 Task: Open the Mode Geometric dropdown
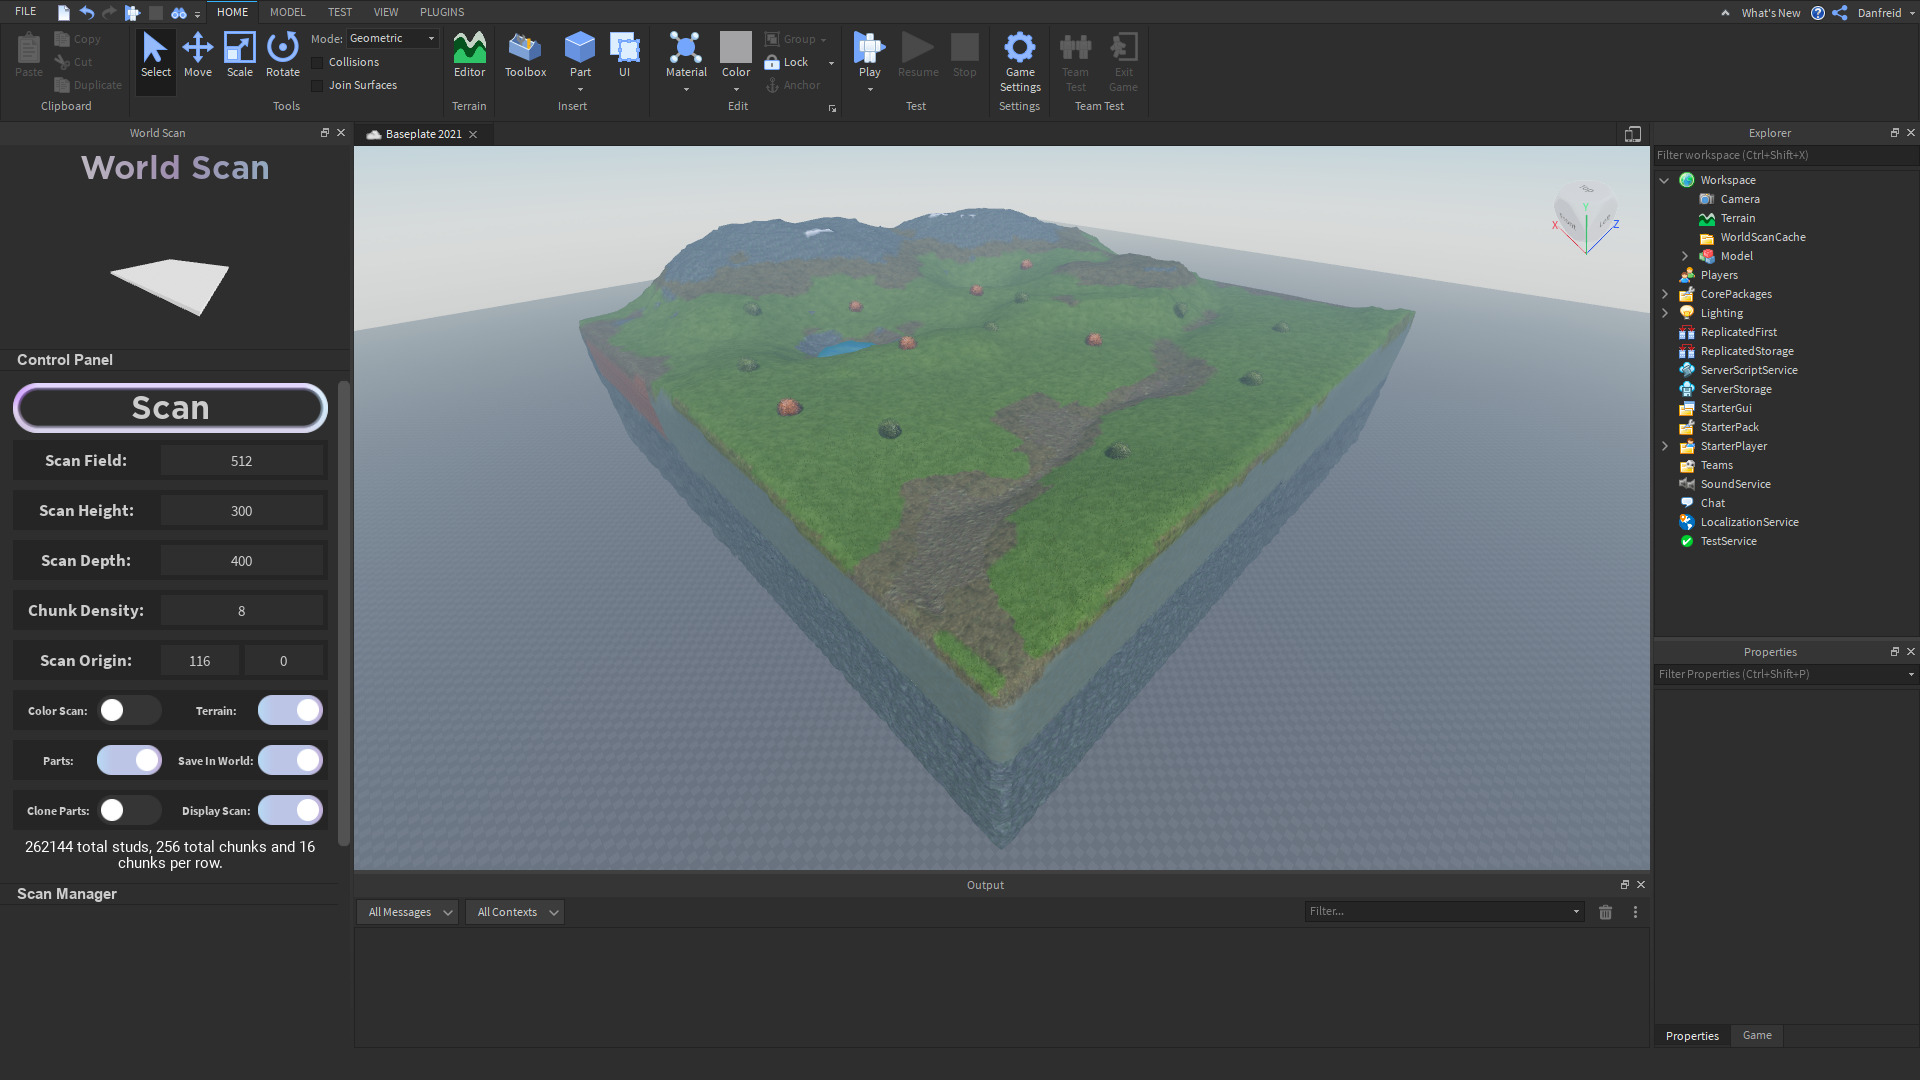[x=392, y=38]
